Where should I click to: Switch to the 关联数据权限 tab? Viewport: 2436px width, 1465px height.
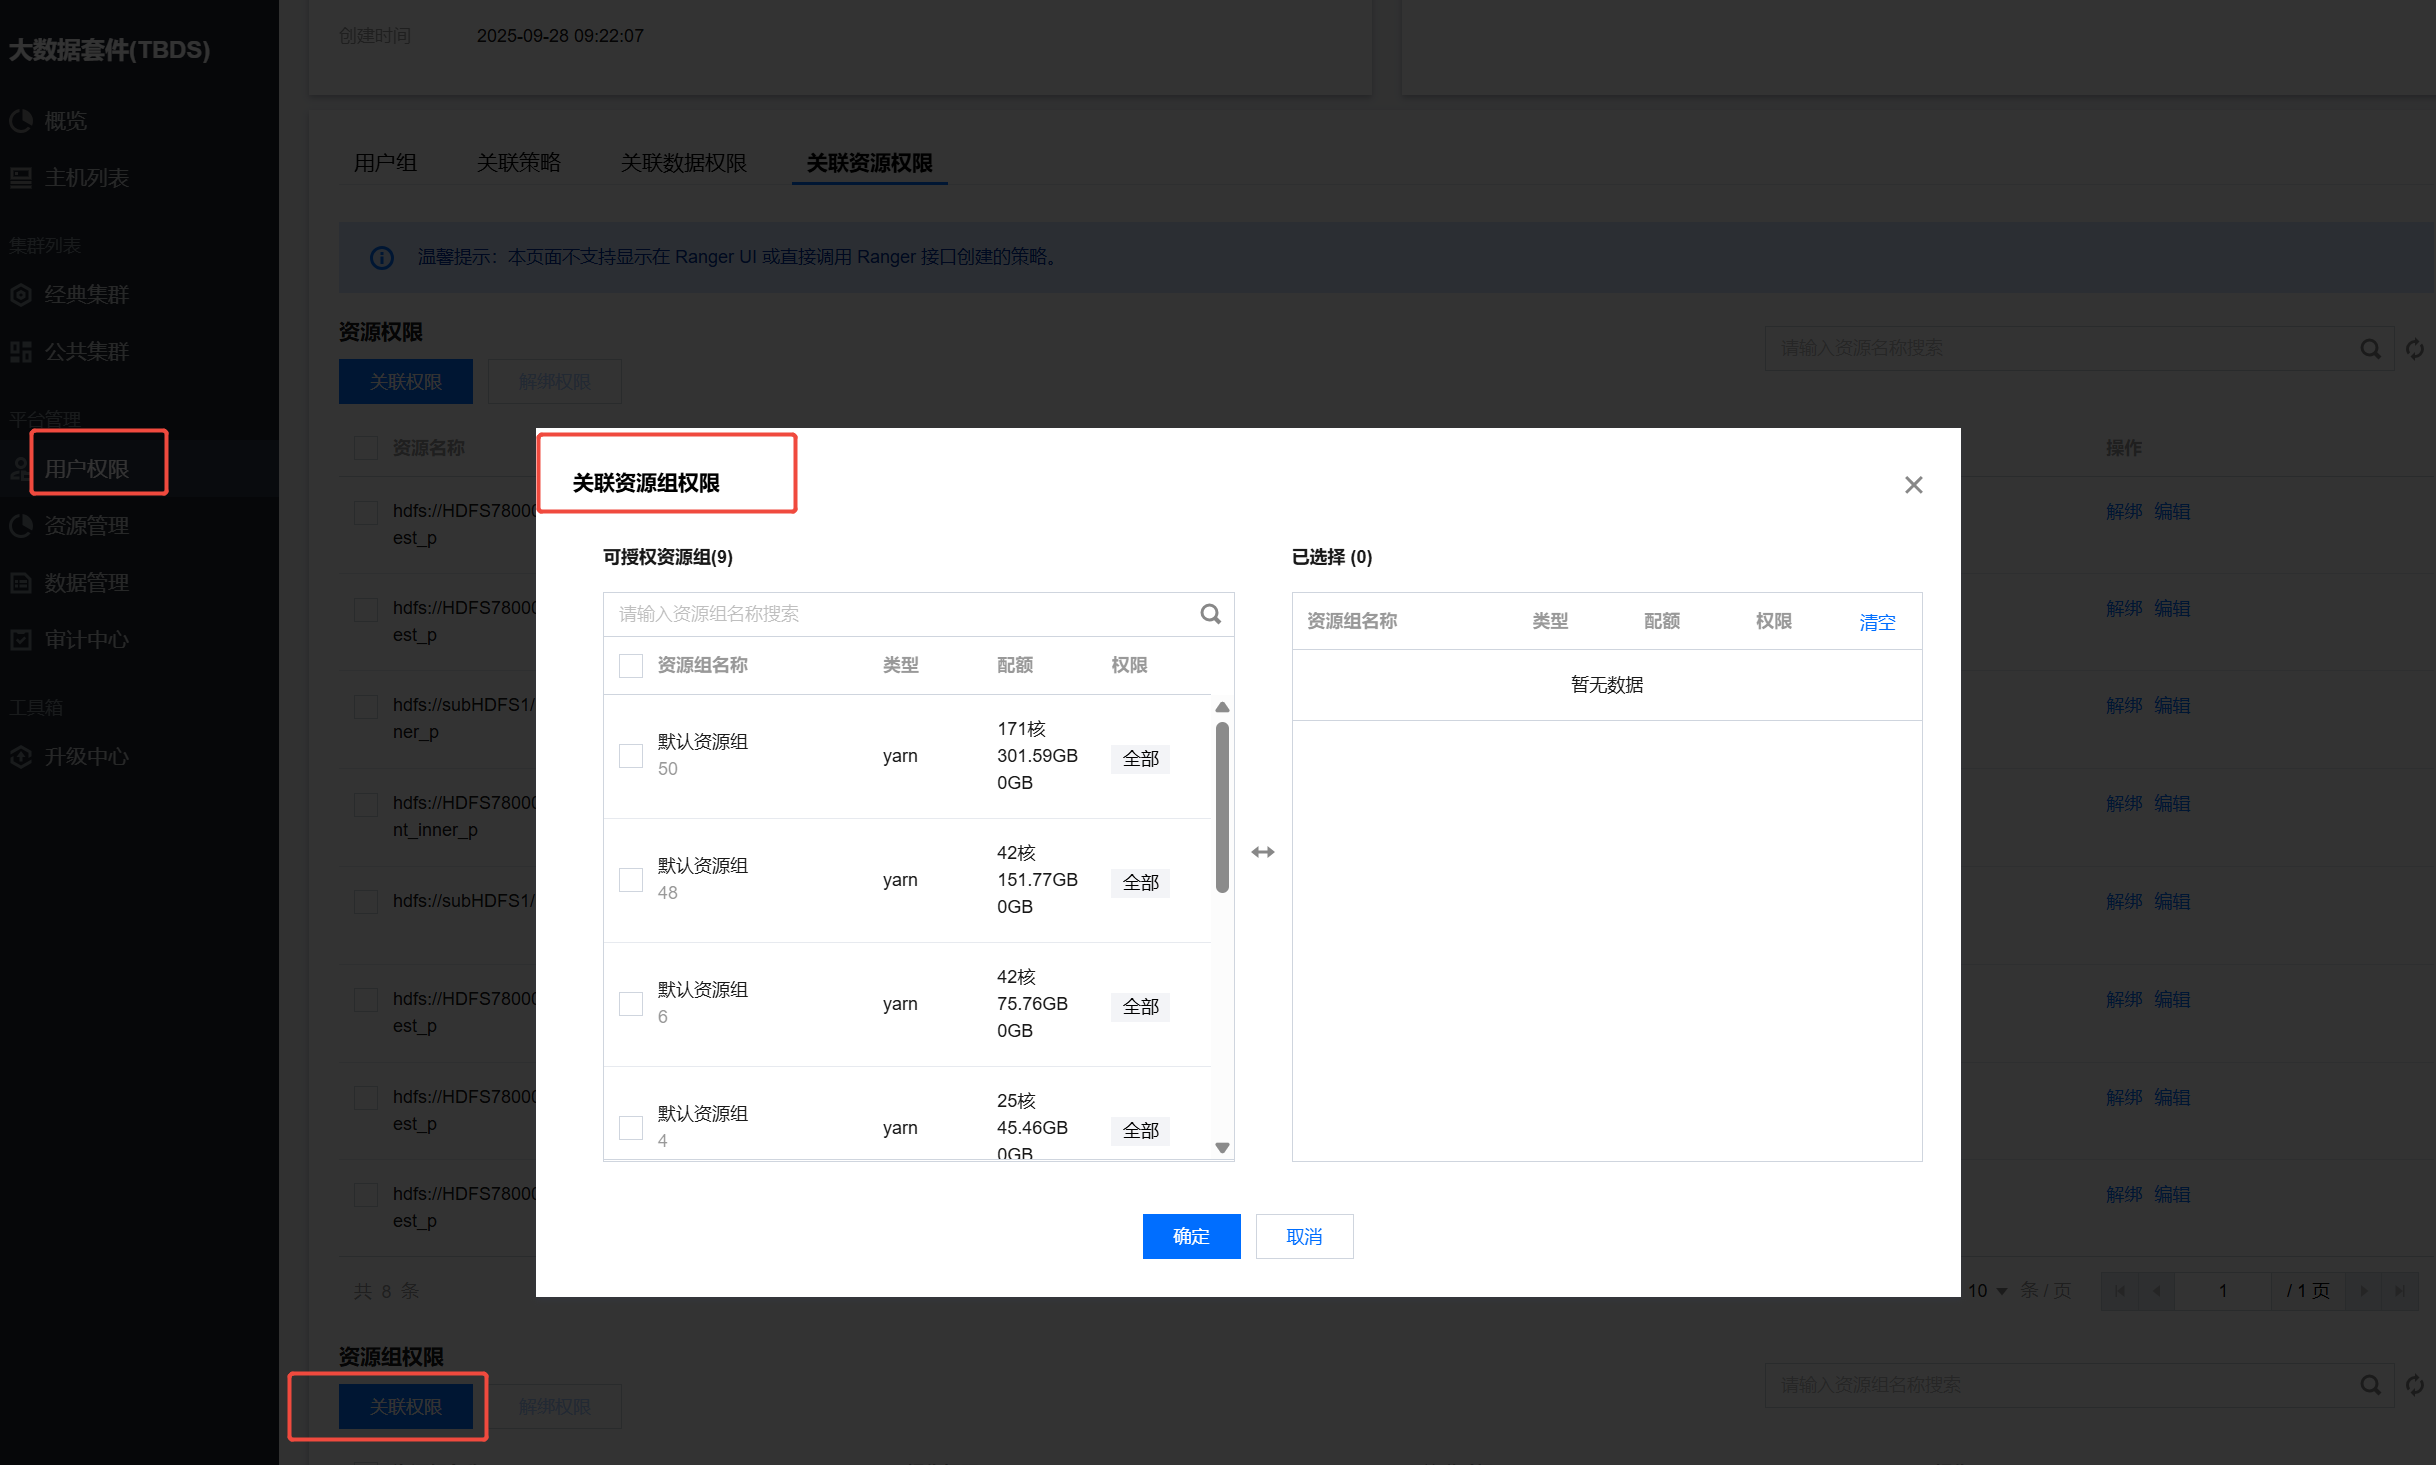683,163
